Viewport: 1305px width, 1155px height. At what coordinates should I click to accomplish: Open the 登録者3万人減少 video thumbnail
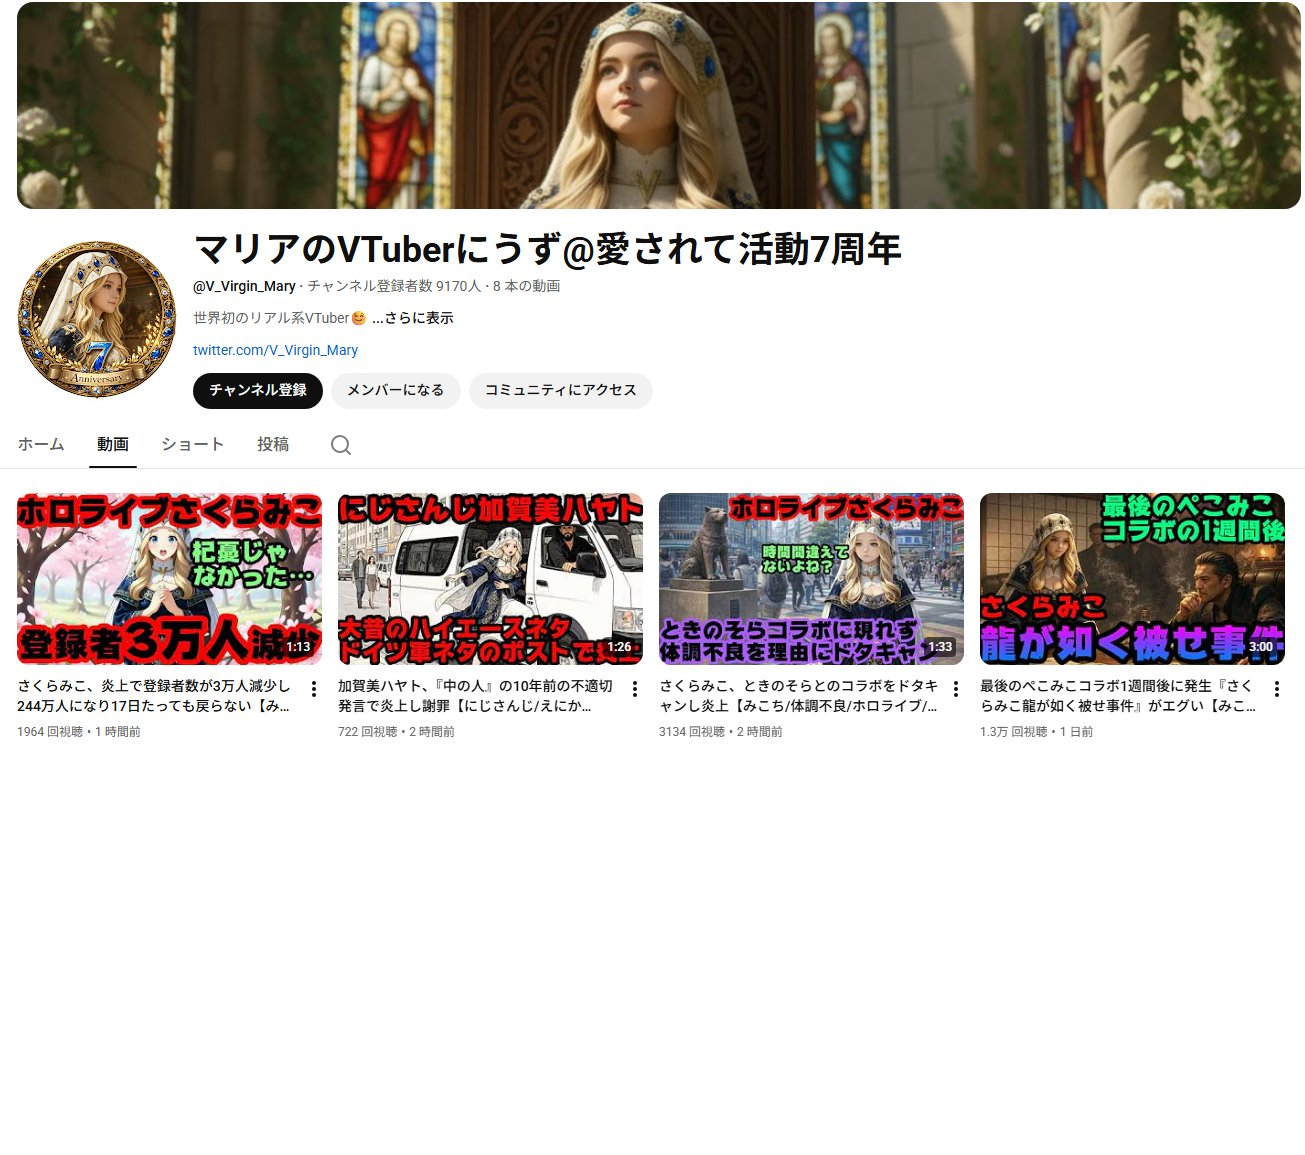click(x=170, y=579)
